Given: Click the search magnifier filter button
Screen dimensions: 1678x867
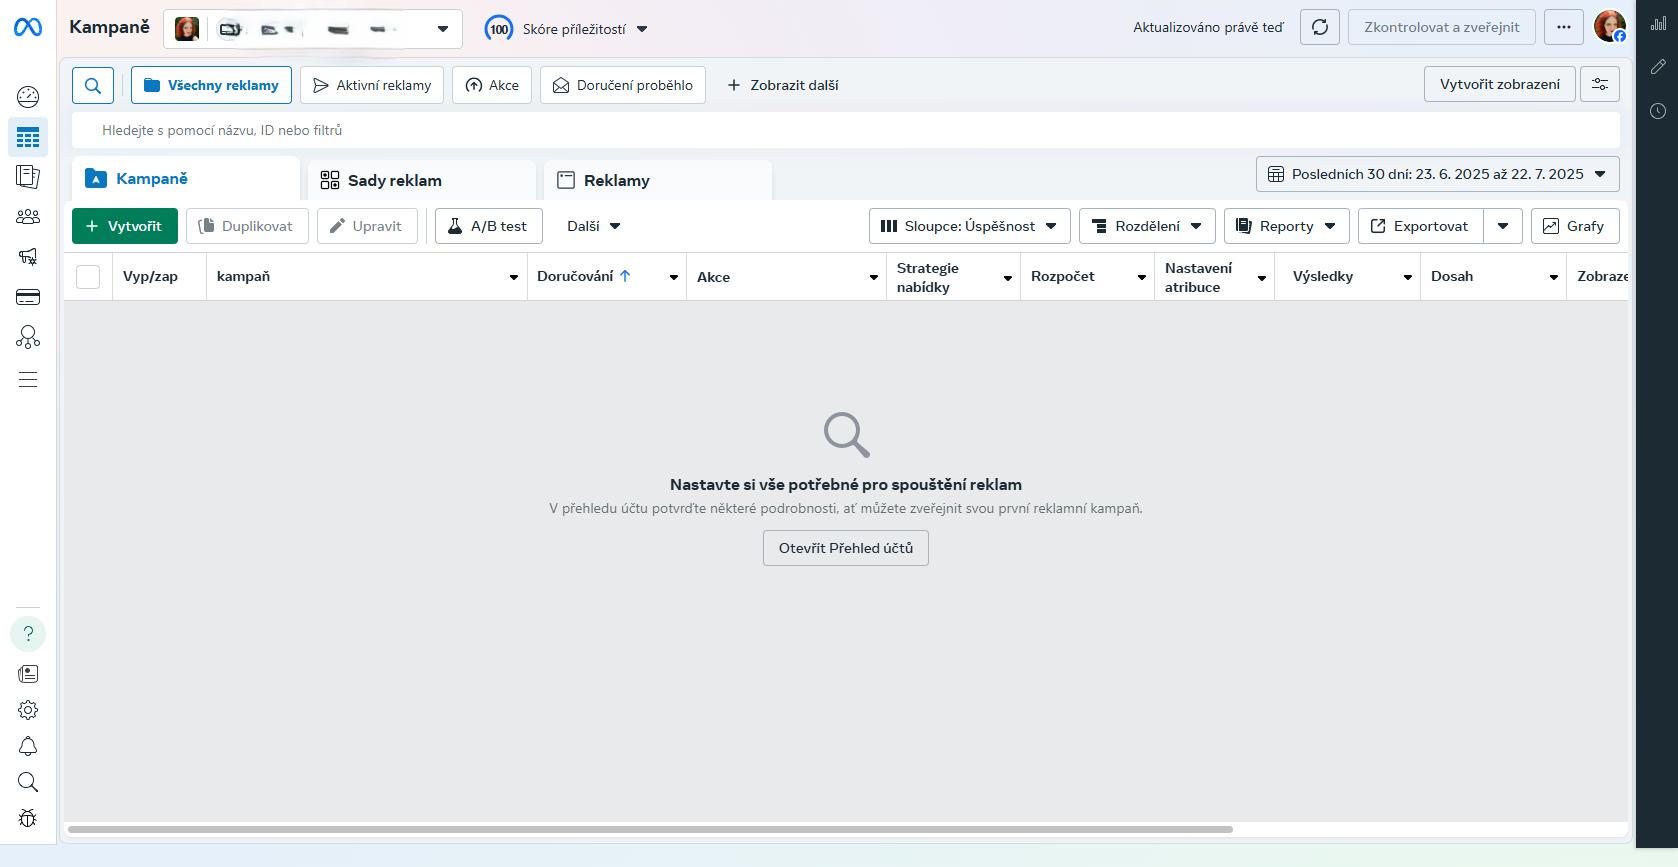Looking at the screenshot, I should coord(93,86).
